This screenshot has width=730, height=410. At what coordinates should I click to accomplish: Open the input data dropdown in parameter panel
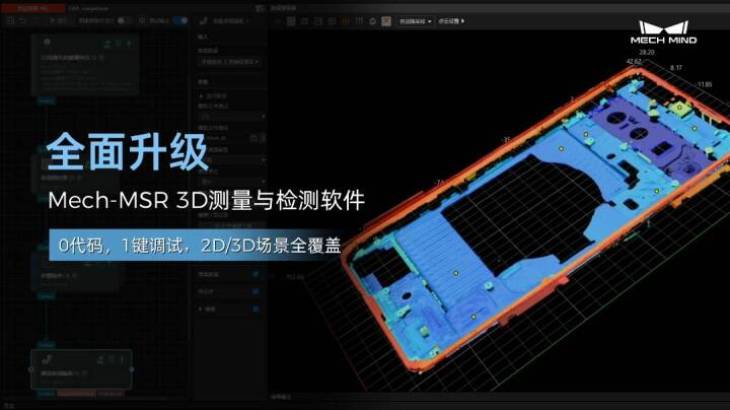[x=229, y=61]
